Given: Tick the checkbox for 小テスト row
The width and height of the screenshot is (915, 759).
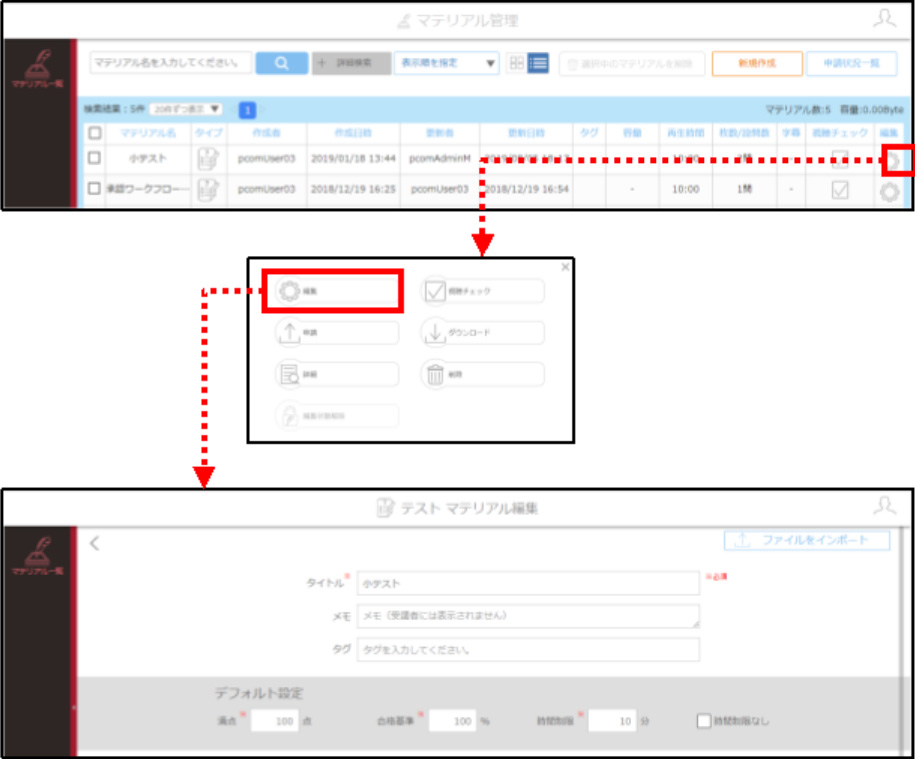Looking at the screenshot, I should 94,158.
